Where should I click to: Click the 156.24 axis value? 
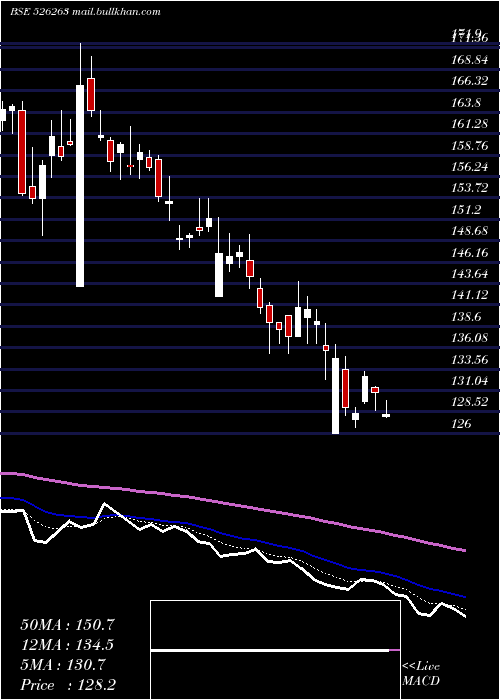pyautogui.click(x=469, y=167)
